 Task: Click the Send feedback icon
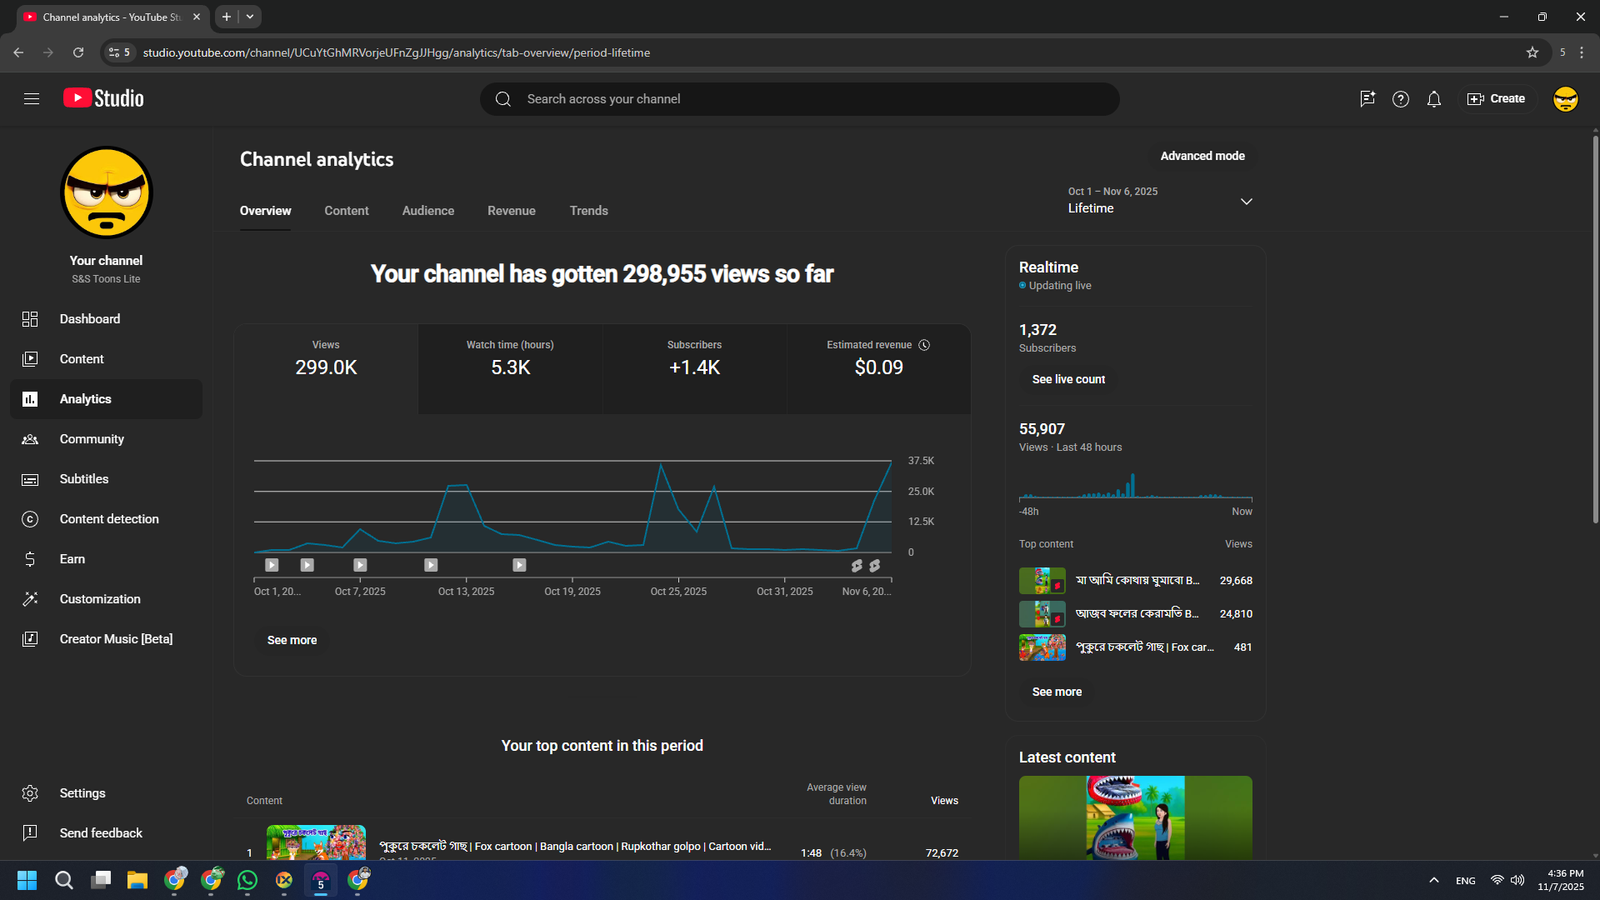[30, 833]
